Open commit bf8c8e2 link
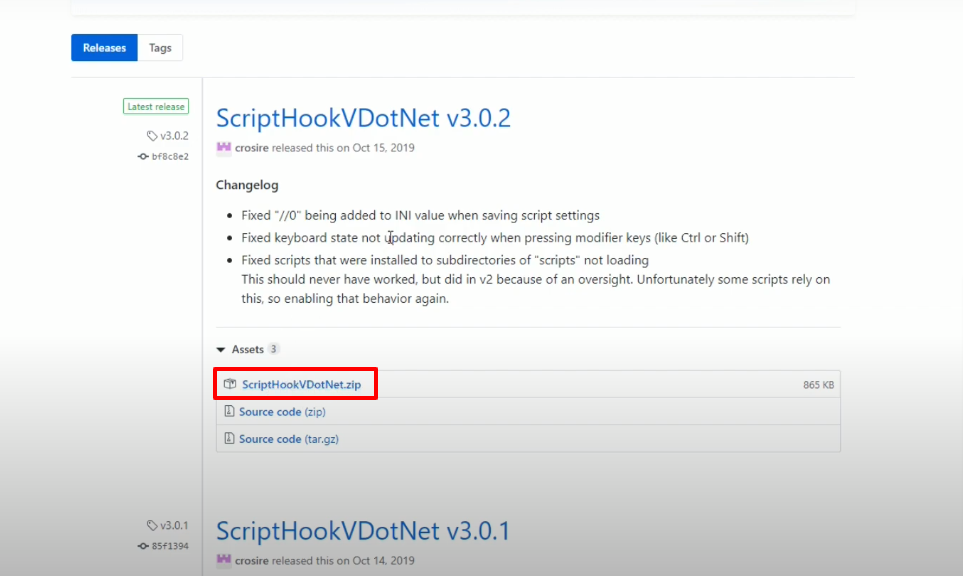Screen dimensions: 963x576 pos(170,157)
